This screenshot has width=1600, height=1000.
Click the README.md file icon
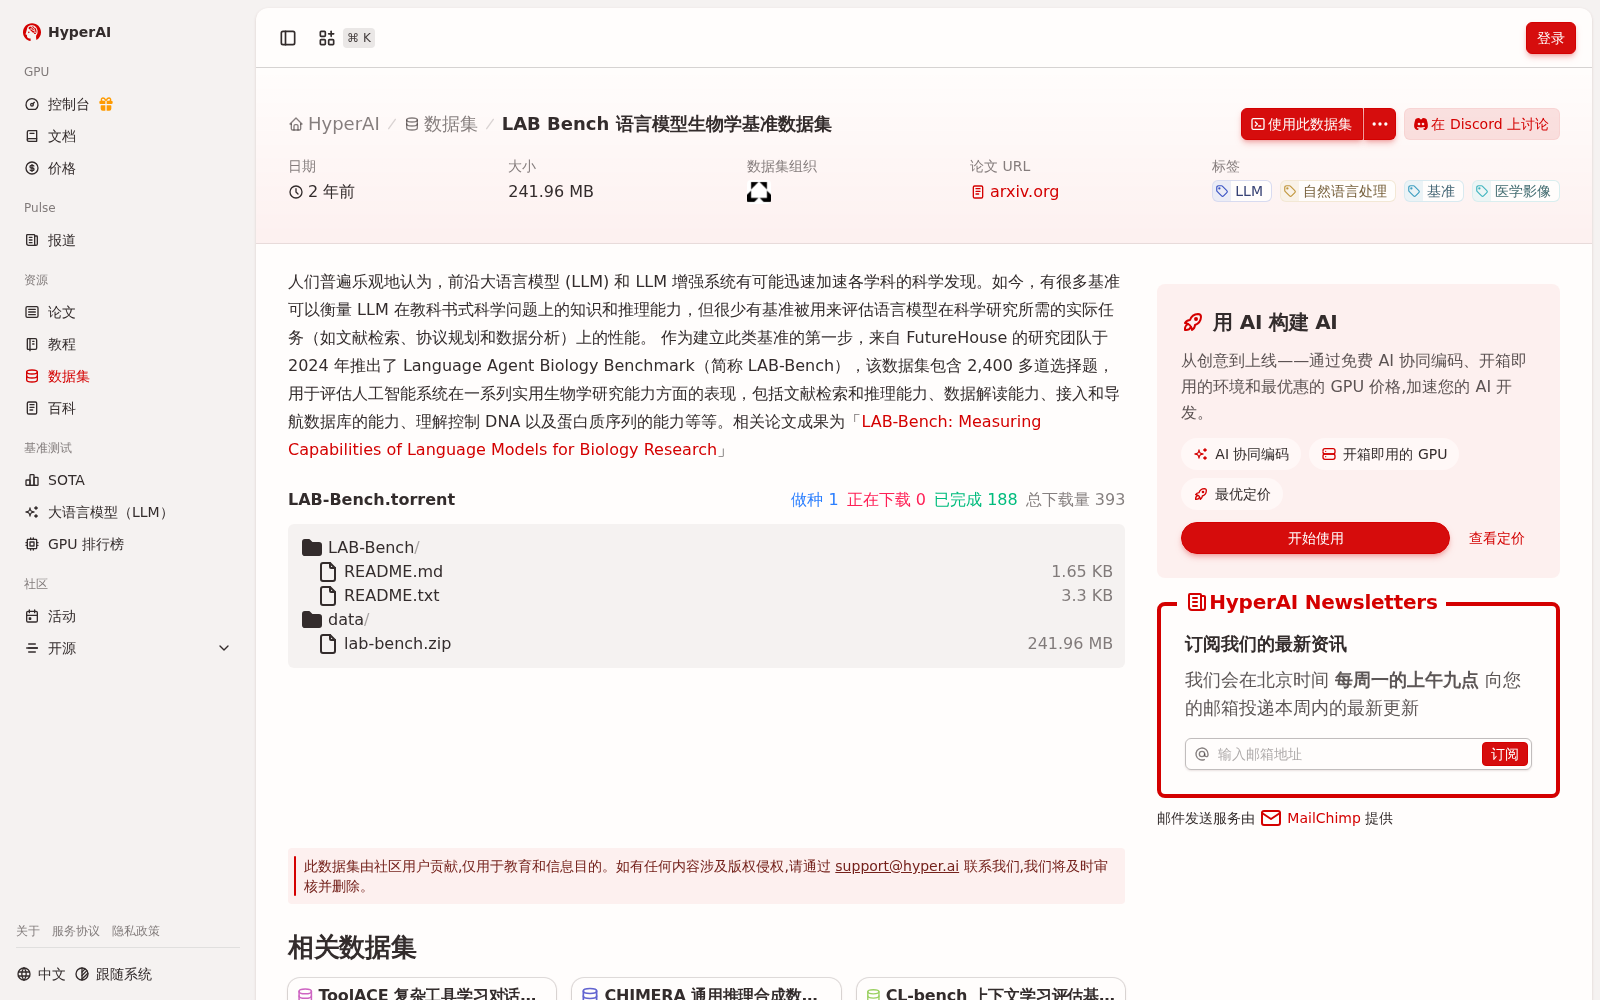(x=328, y=572)
